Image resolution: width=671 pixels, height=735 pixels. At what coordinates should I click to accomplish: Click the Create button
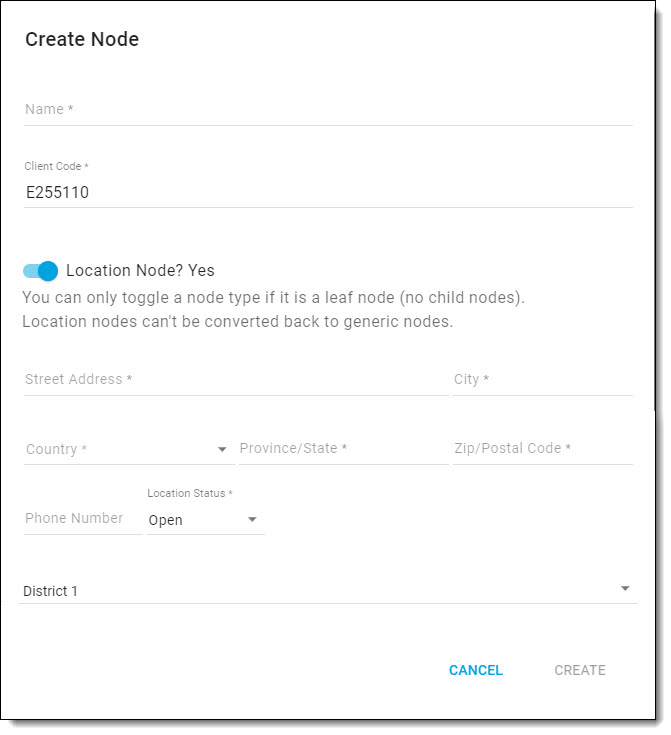[x=580, y=670]
